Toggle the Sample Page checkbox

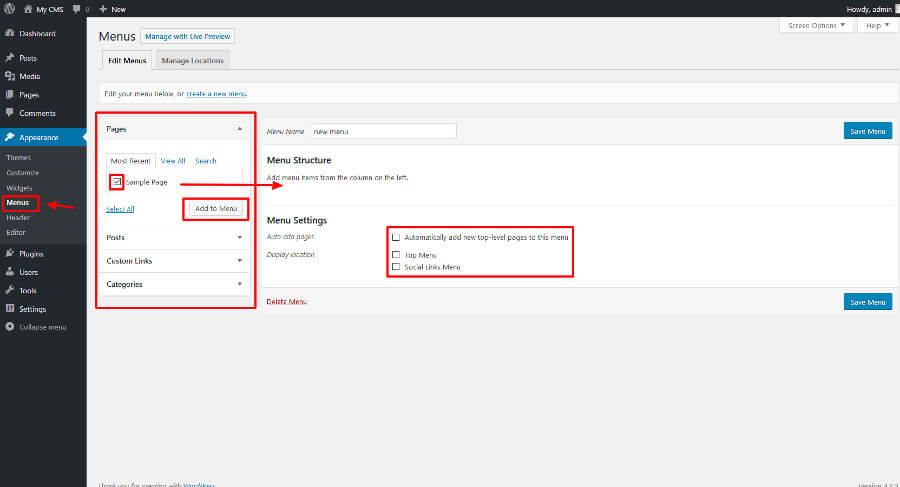click(117, 181)
